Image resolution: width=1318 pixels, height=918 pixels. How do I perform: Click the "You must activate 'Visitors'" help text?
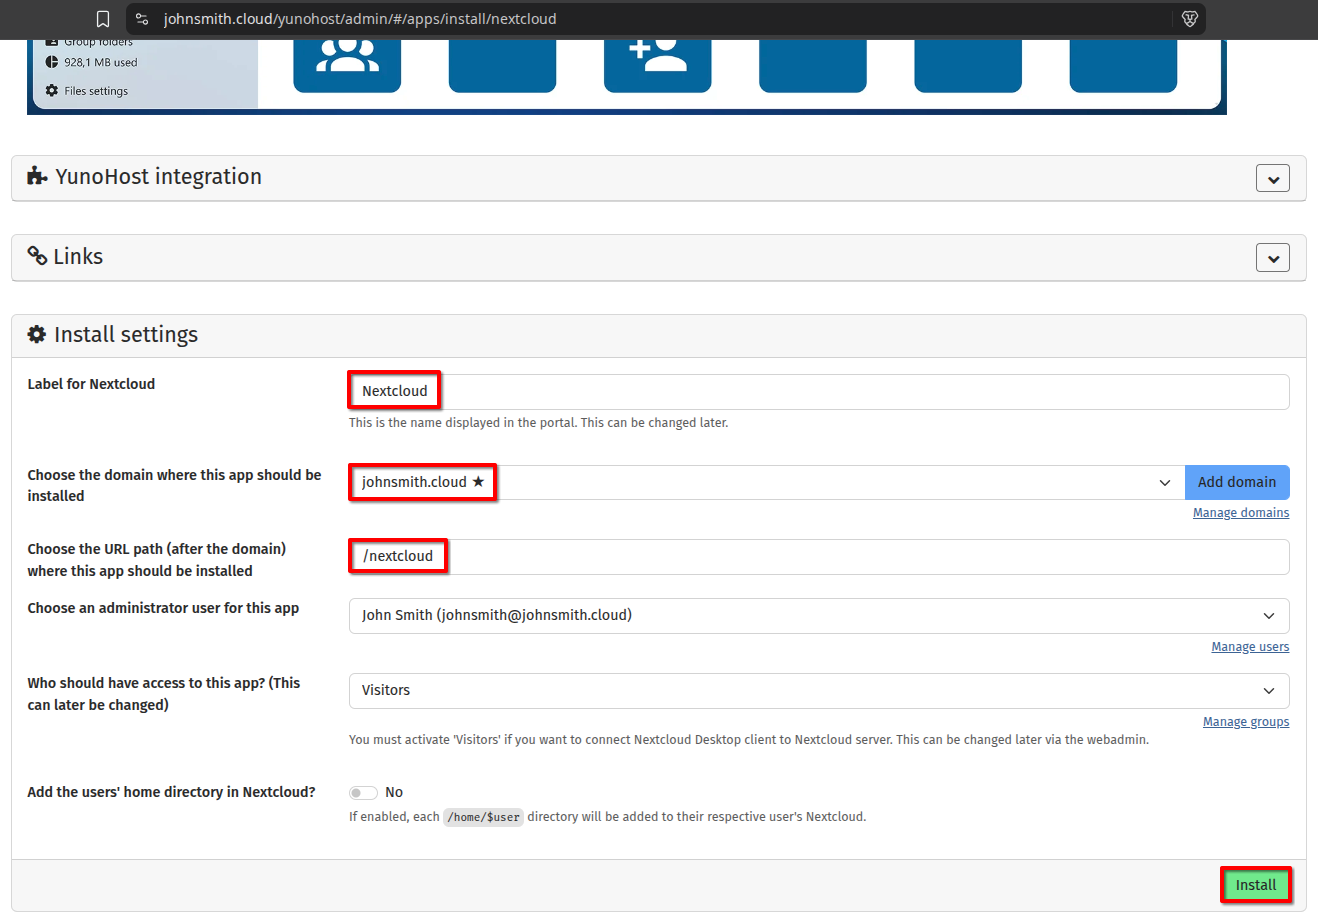coord(749,740)
